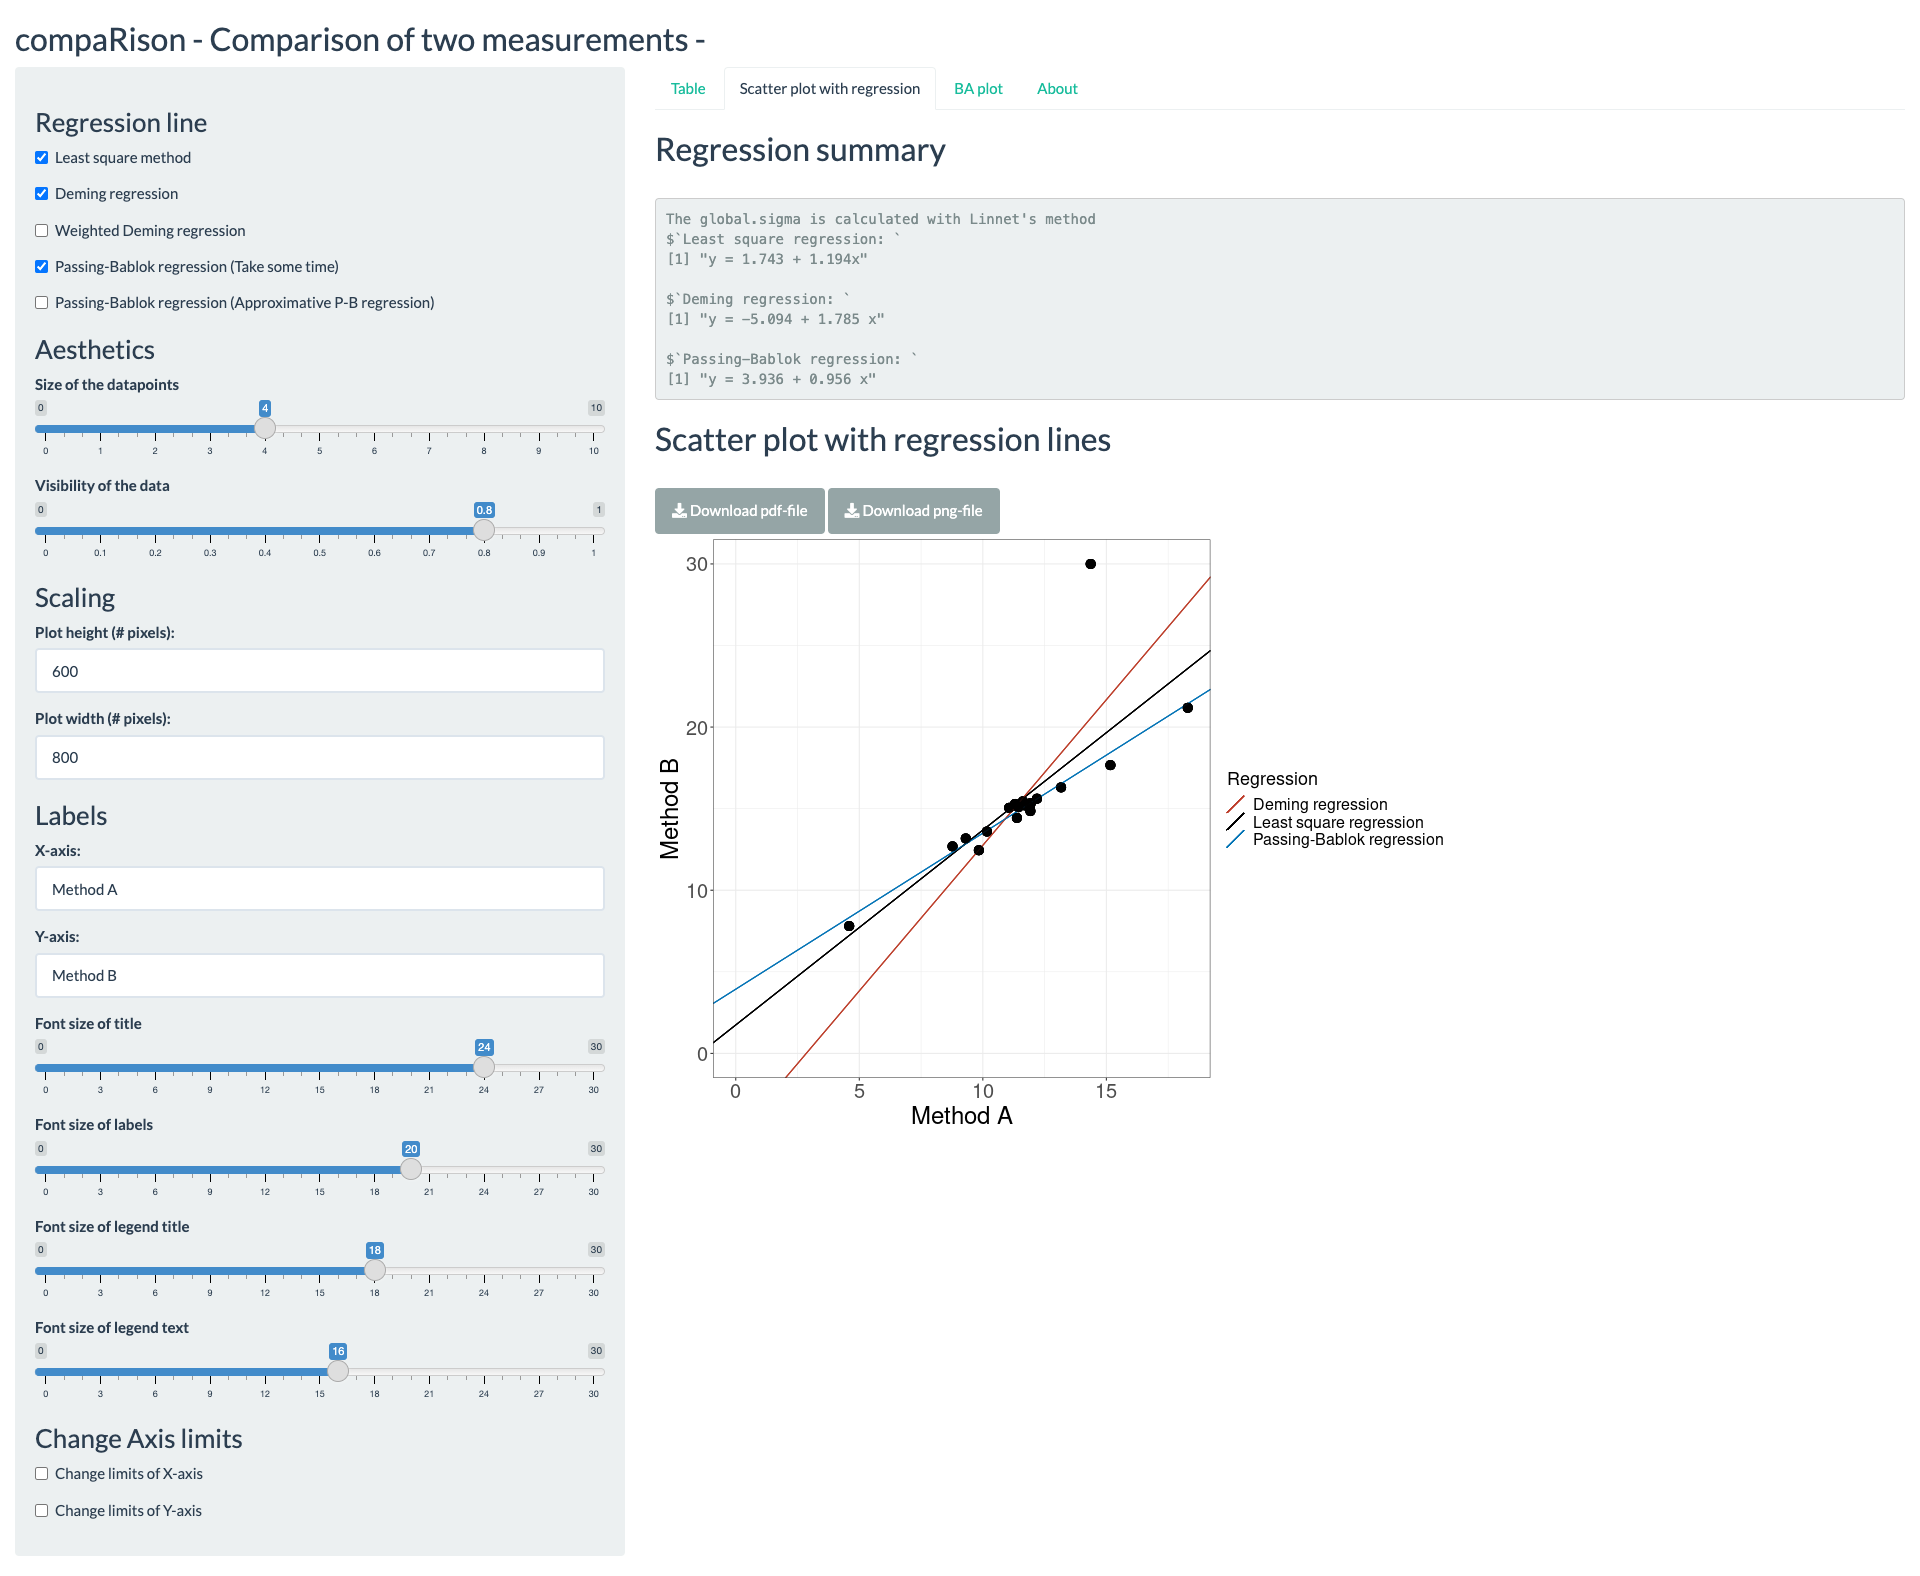The image size is (1920, 1576).
Task: Click the Y-axis label input field
Action: [320, 975]
